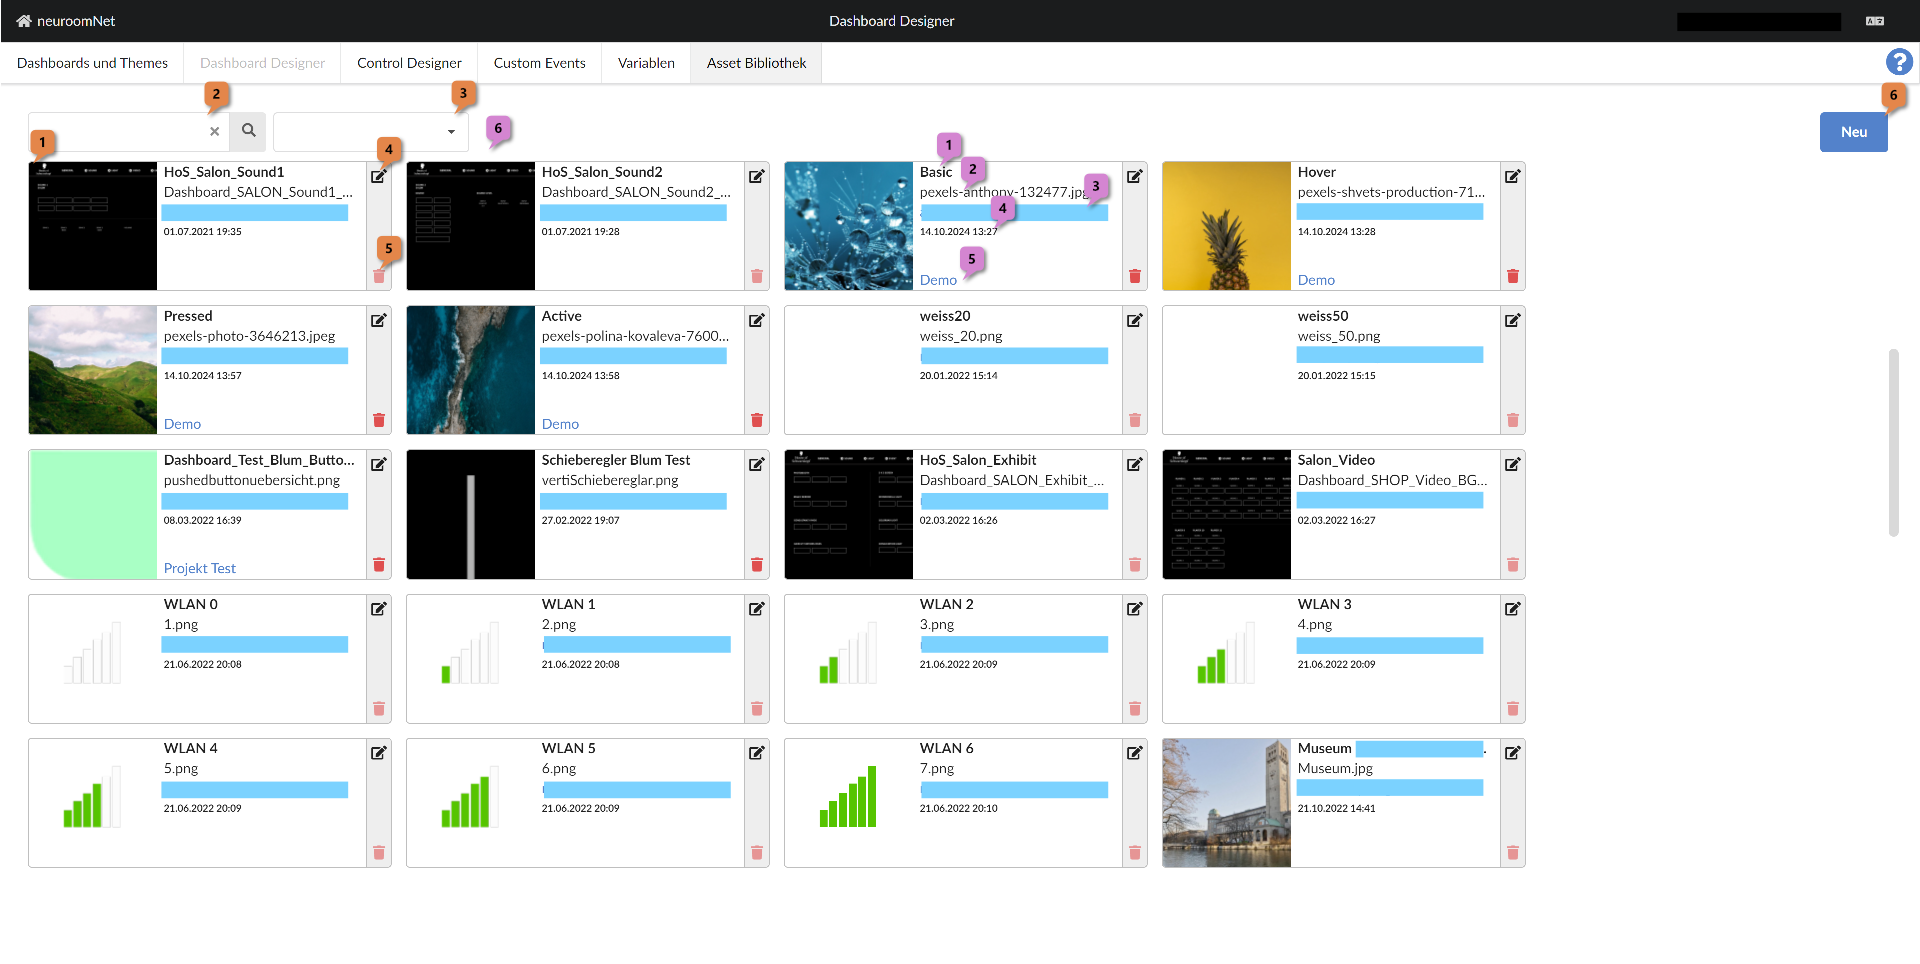Delete the Pressed asset
This screenshot has height=964, width=1920.
(379, 420)
